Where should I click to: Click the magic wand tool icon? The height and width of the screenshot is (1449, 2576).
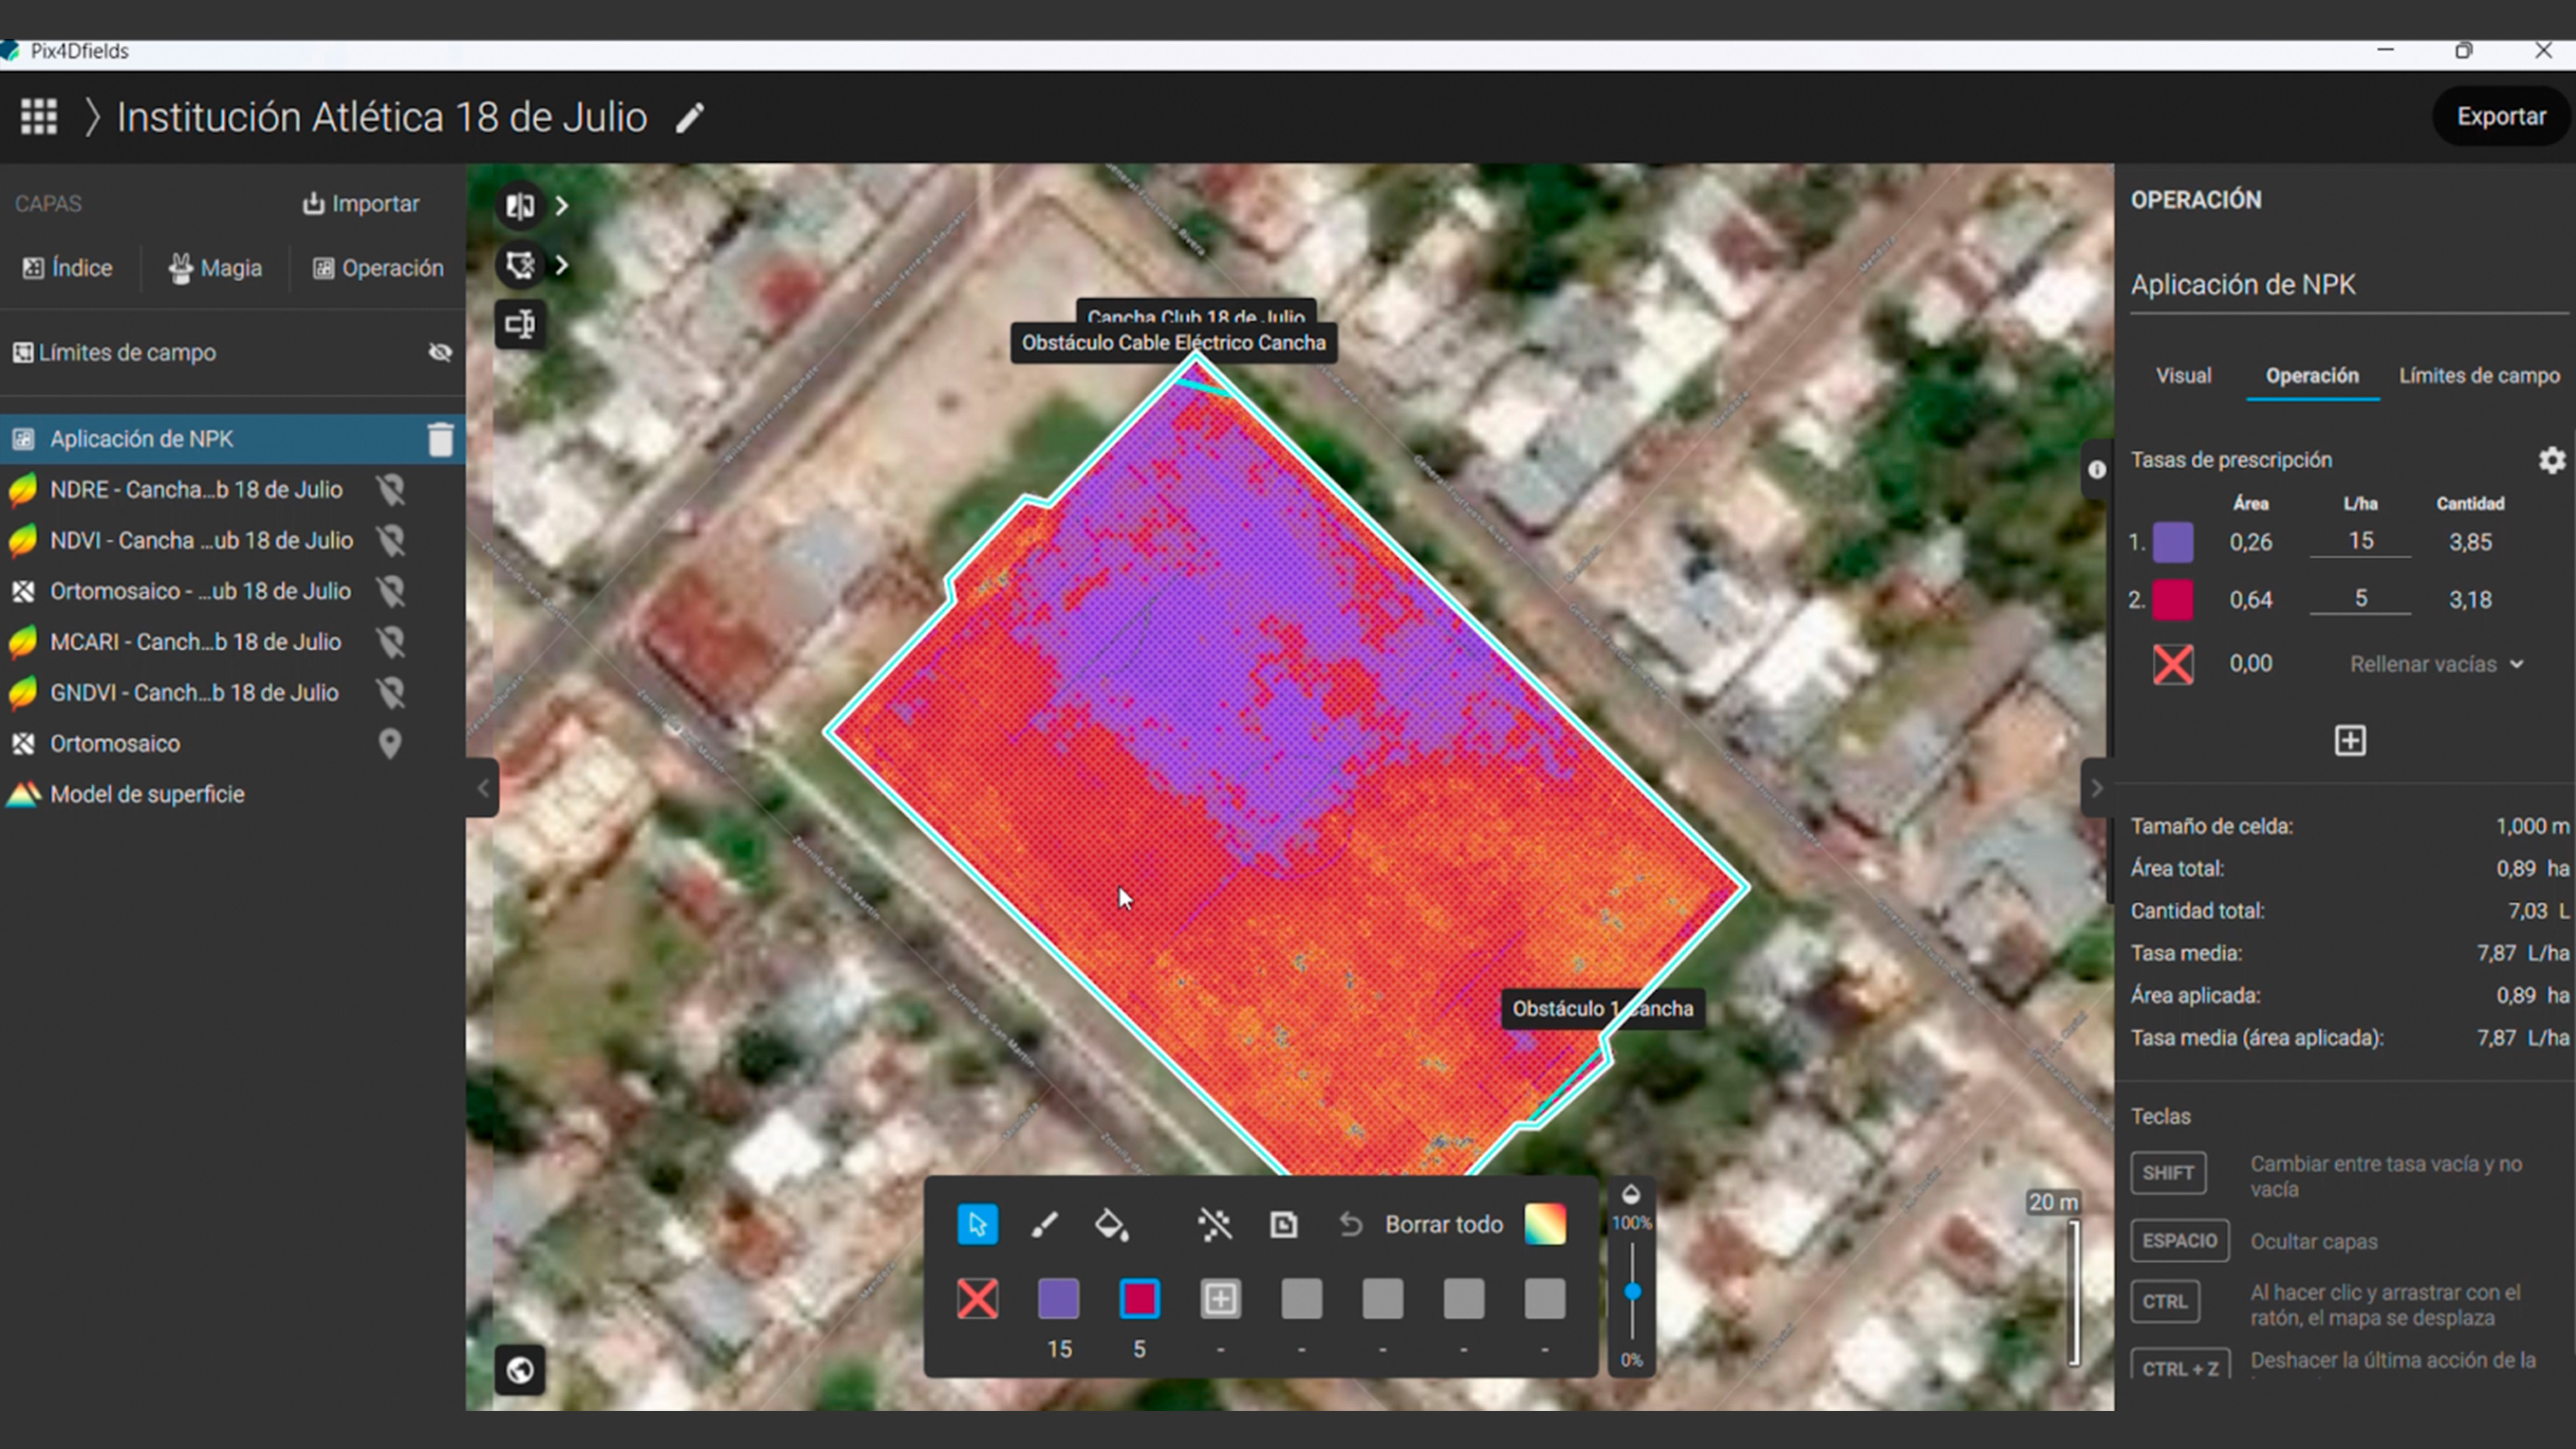click(1214, 1224)
